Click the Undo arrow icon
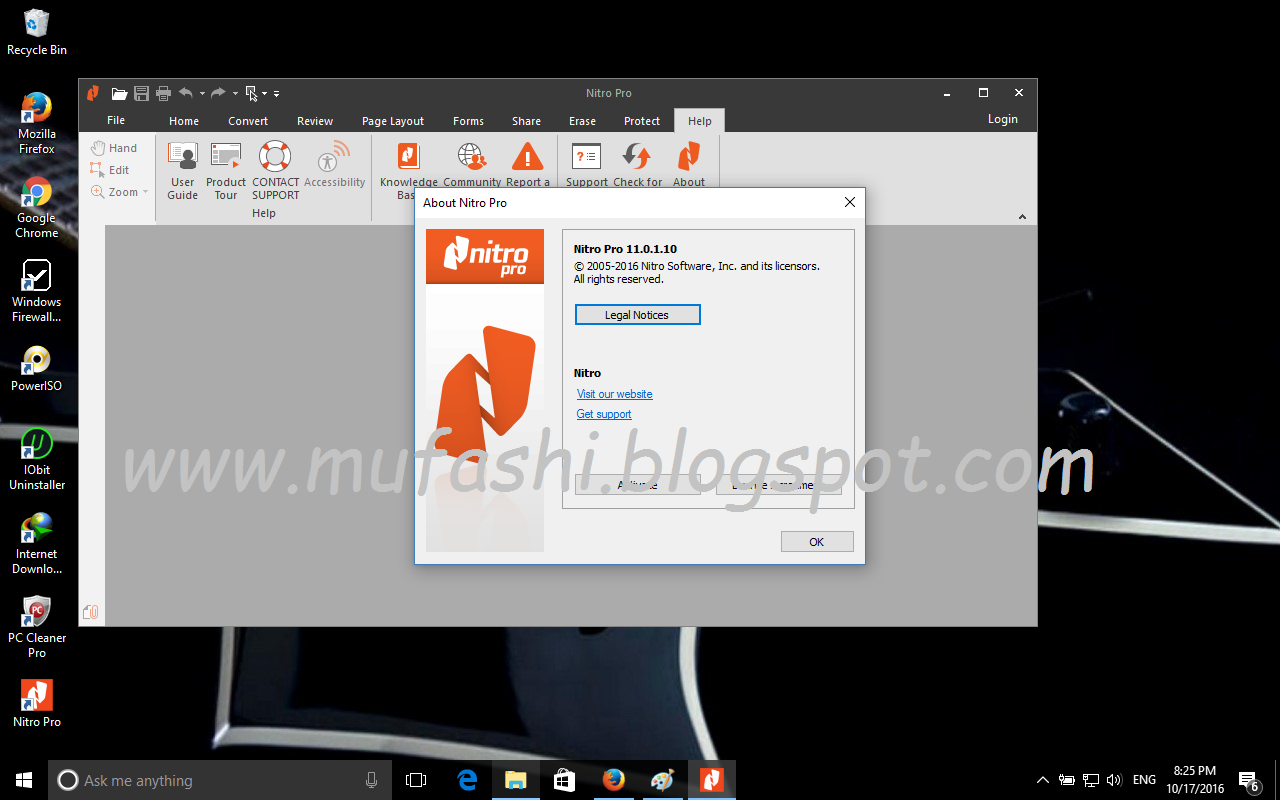The height and width of the screenshot is (800, 1280). tap(186, 93)
